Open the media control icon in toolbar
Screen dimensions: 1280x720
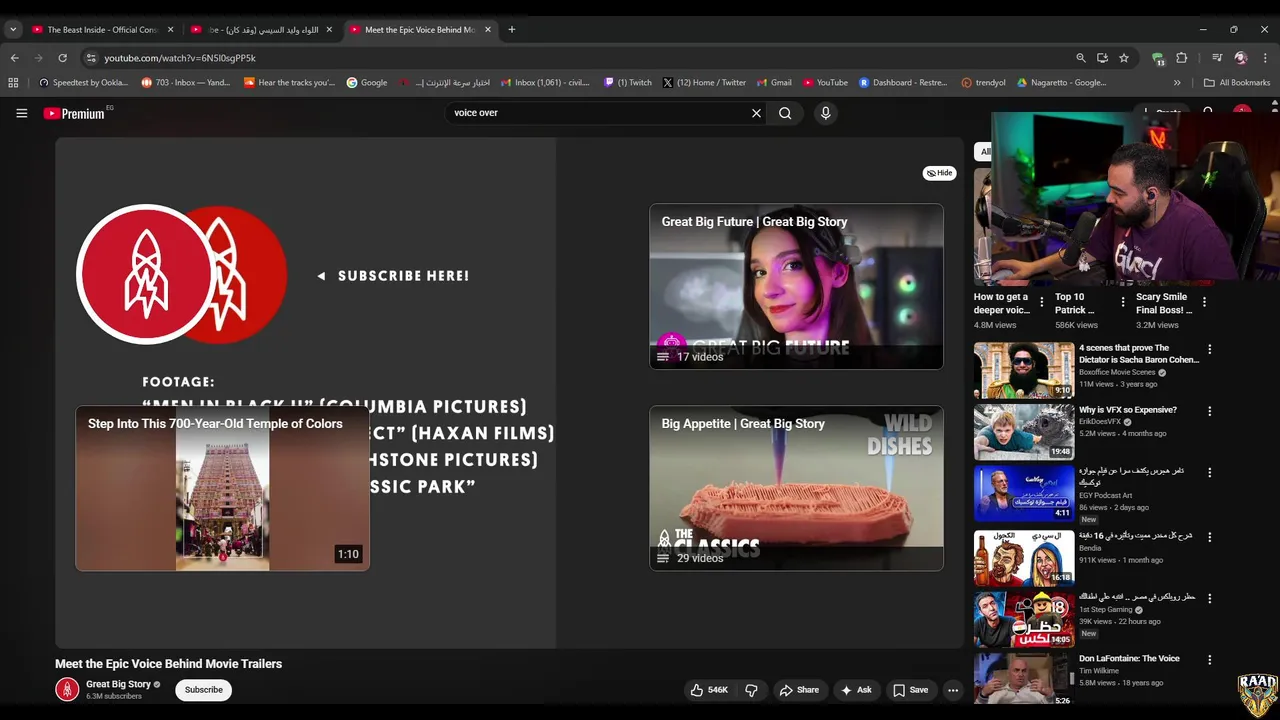coord(1217,58)
